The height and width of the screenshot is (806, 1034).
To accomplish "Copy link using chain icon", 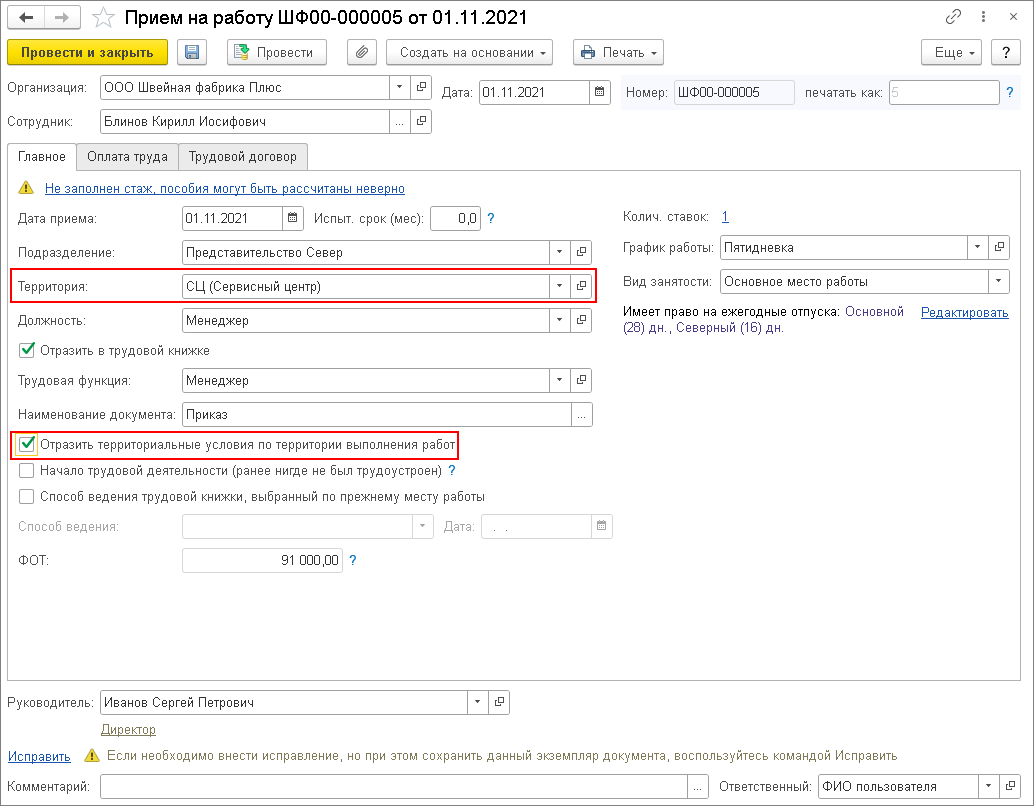I will tap(953, 18).
